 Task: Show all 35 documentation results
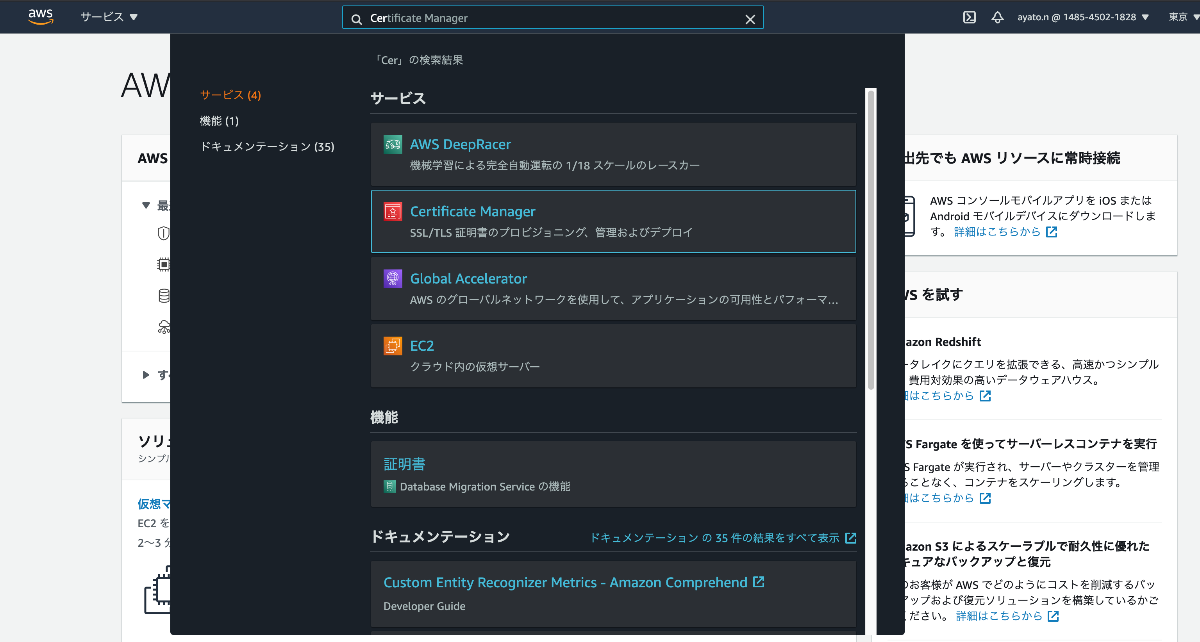714,538
